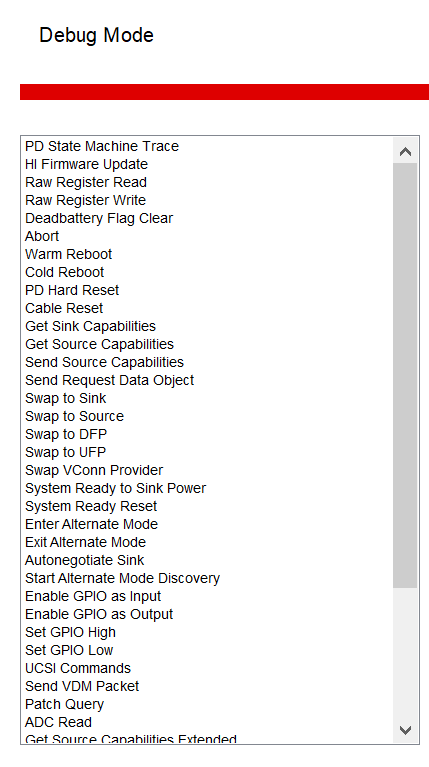Choose Raw Register Read
Screen dimensions: 429x767
(86, 182)
